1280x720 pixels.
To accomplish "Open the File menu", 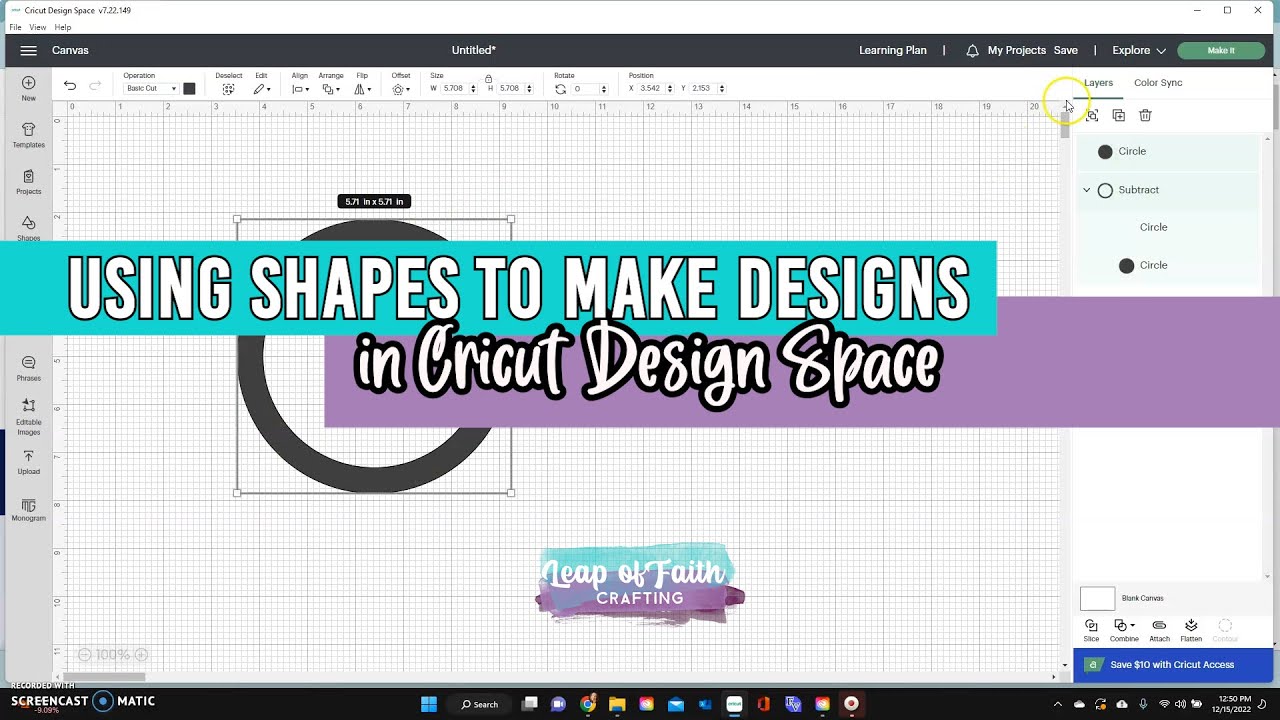I will click(x=15, y=27).
